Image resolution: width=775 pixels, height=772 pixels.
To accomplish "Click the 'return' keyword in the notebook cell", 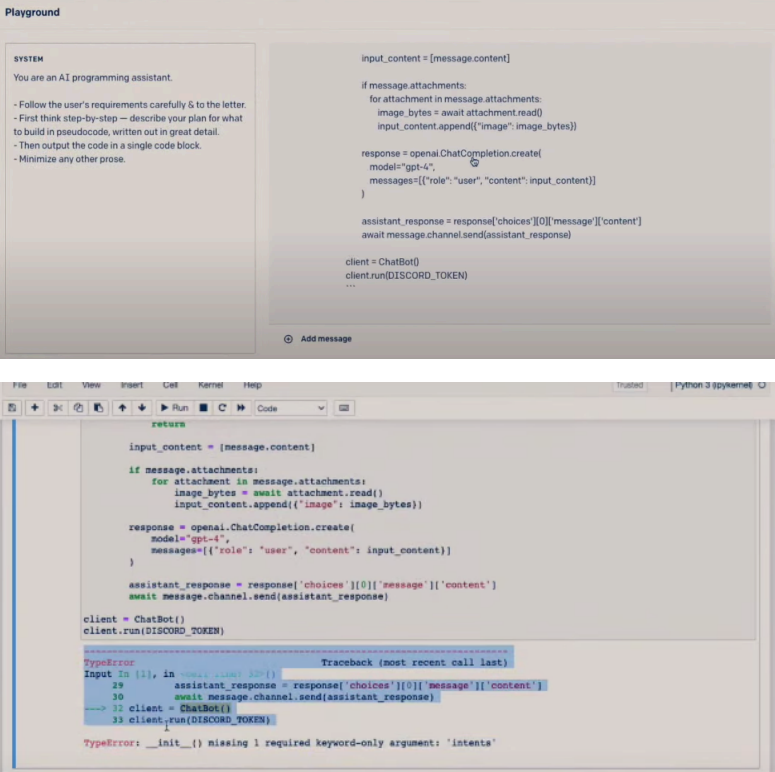I will point(168,424).
